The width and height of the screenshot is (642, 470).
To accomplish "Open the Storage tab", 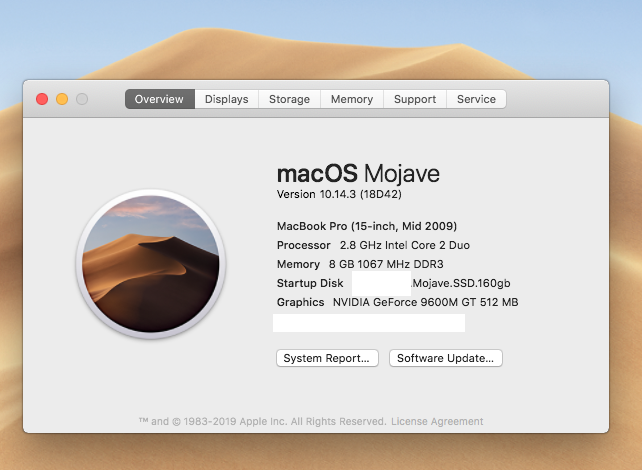I will 289,99.
